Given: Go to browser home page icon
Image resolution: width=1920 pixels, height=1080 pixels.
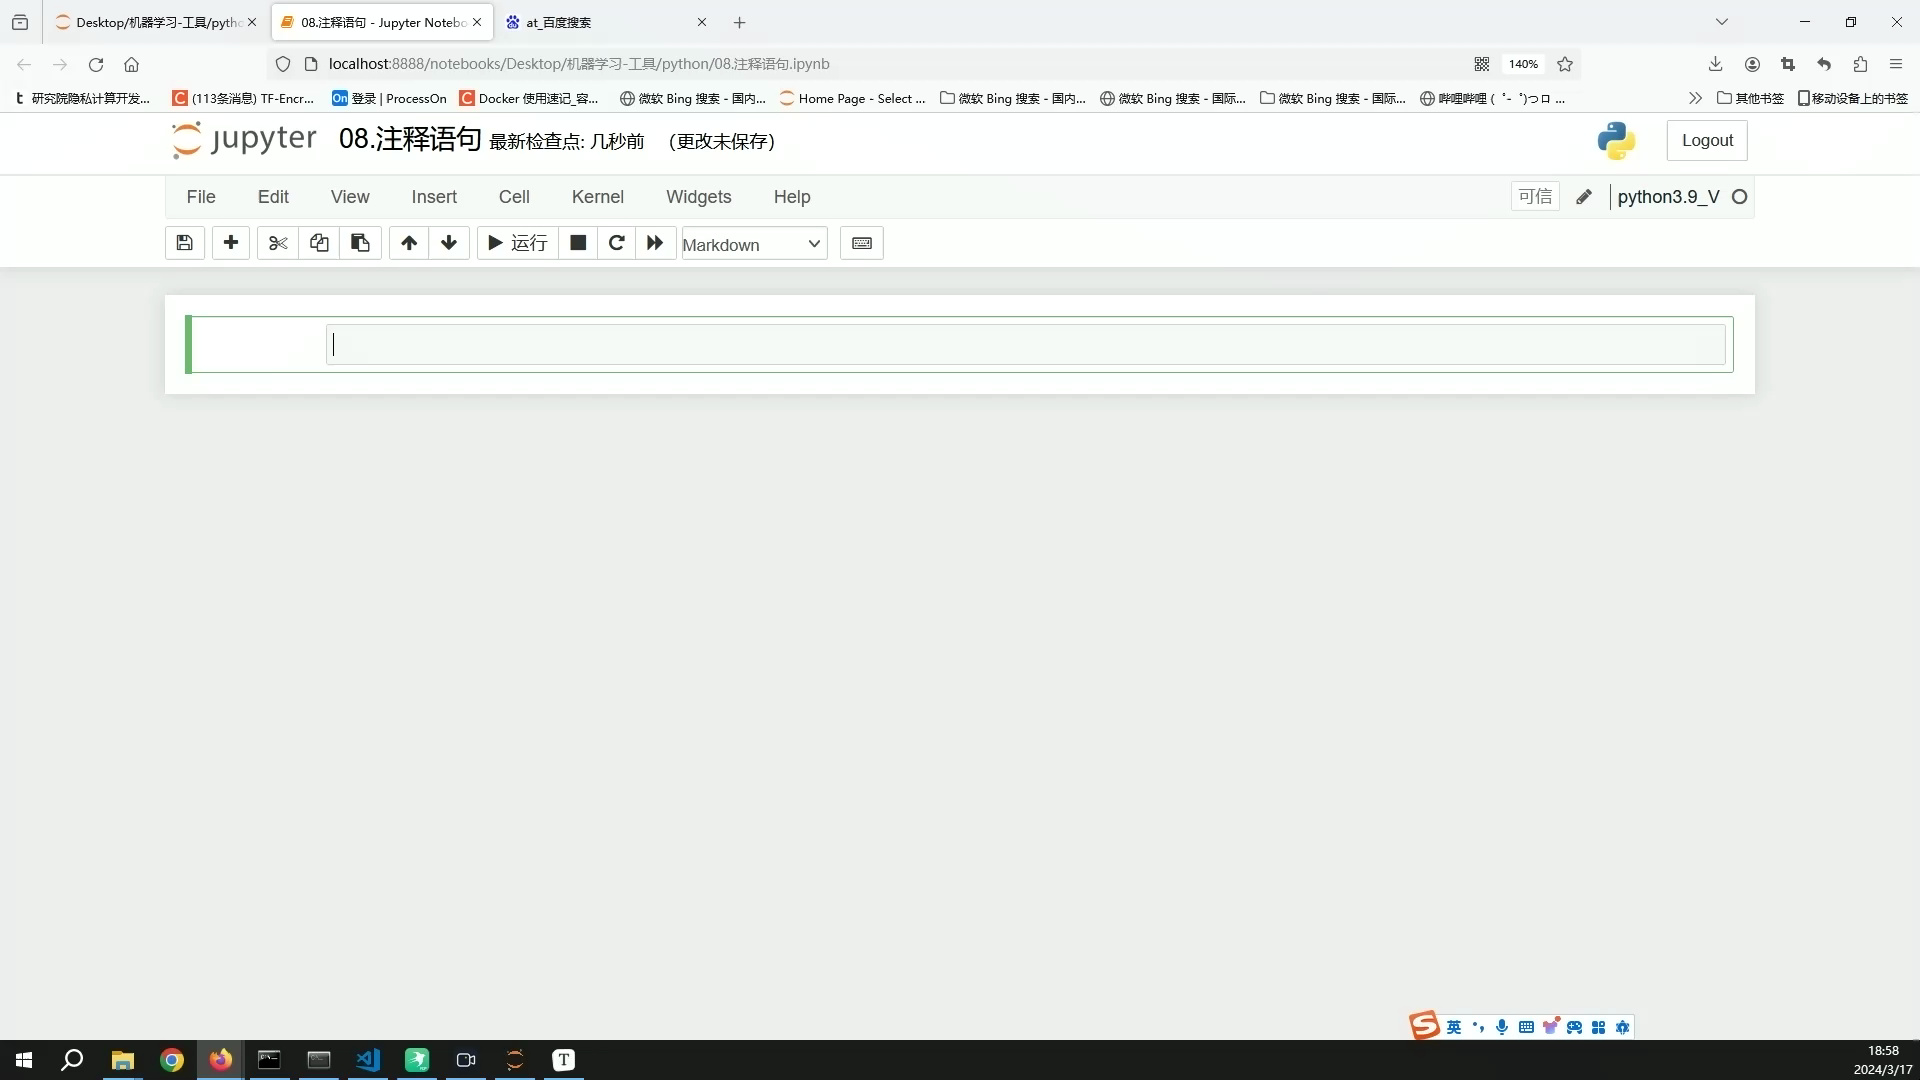Looking at the screenshot, I should [131, 64].
